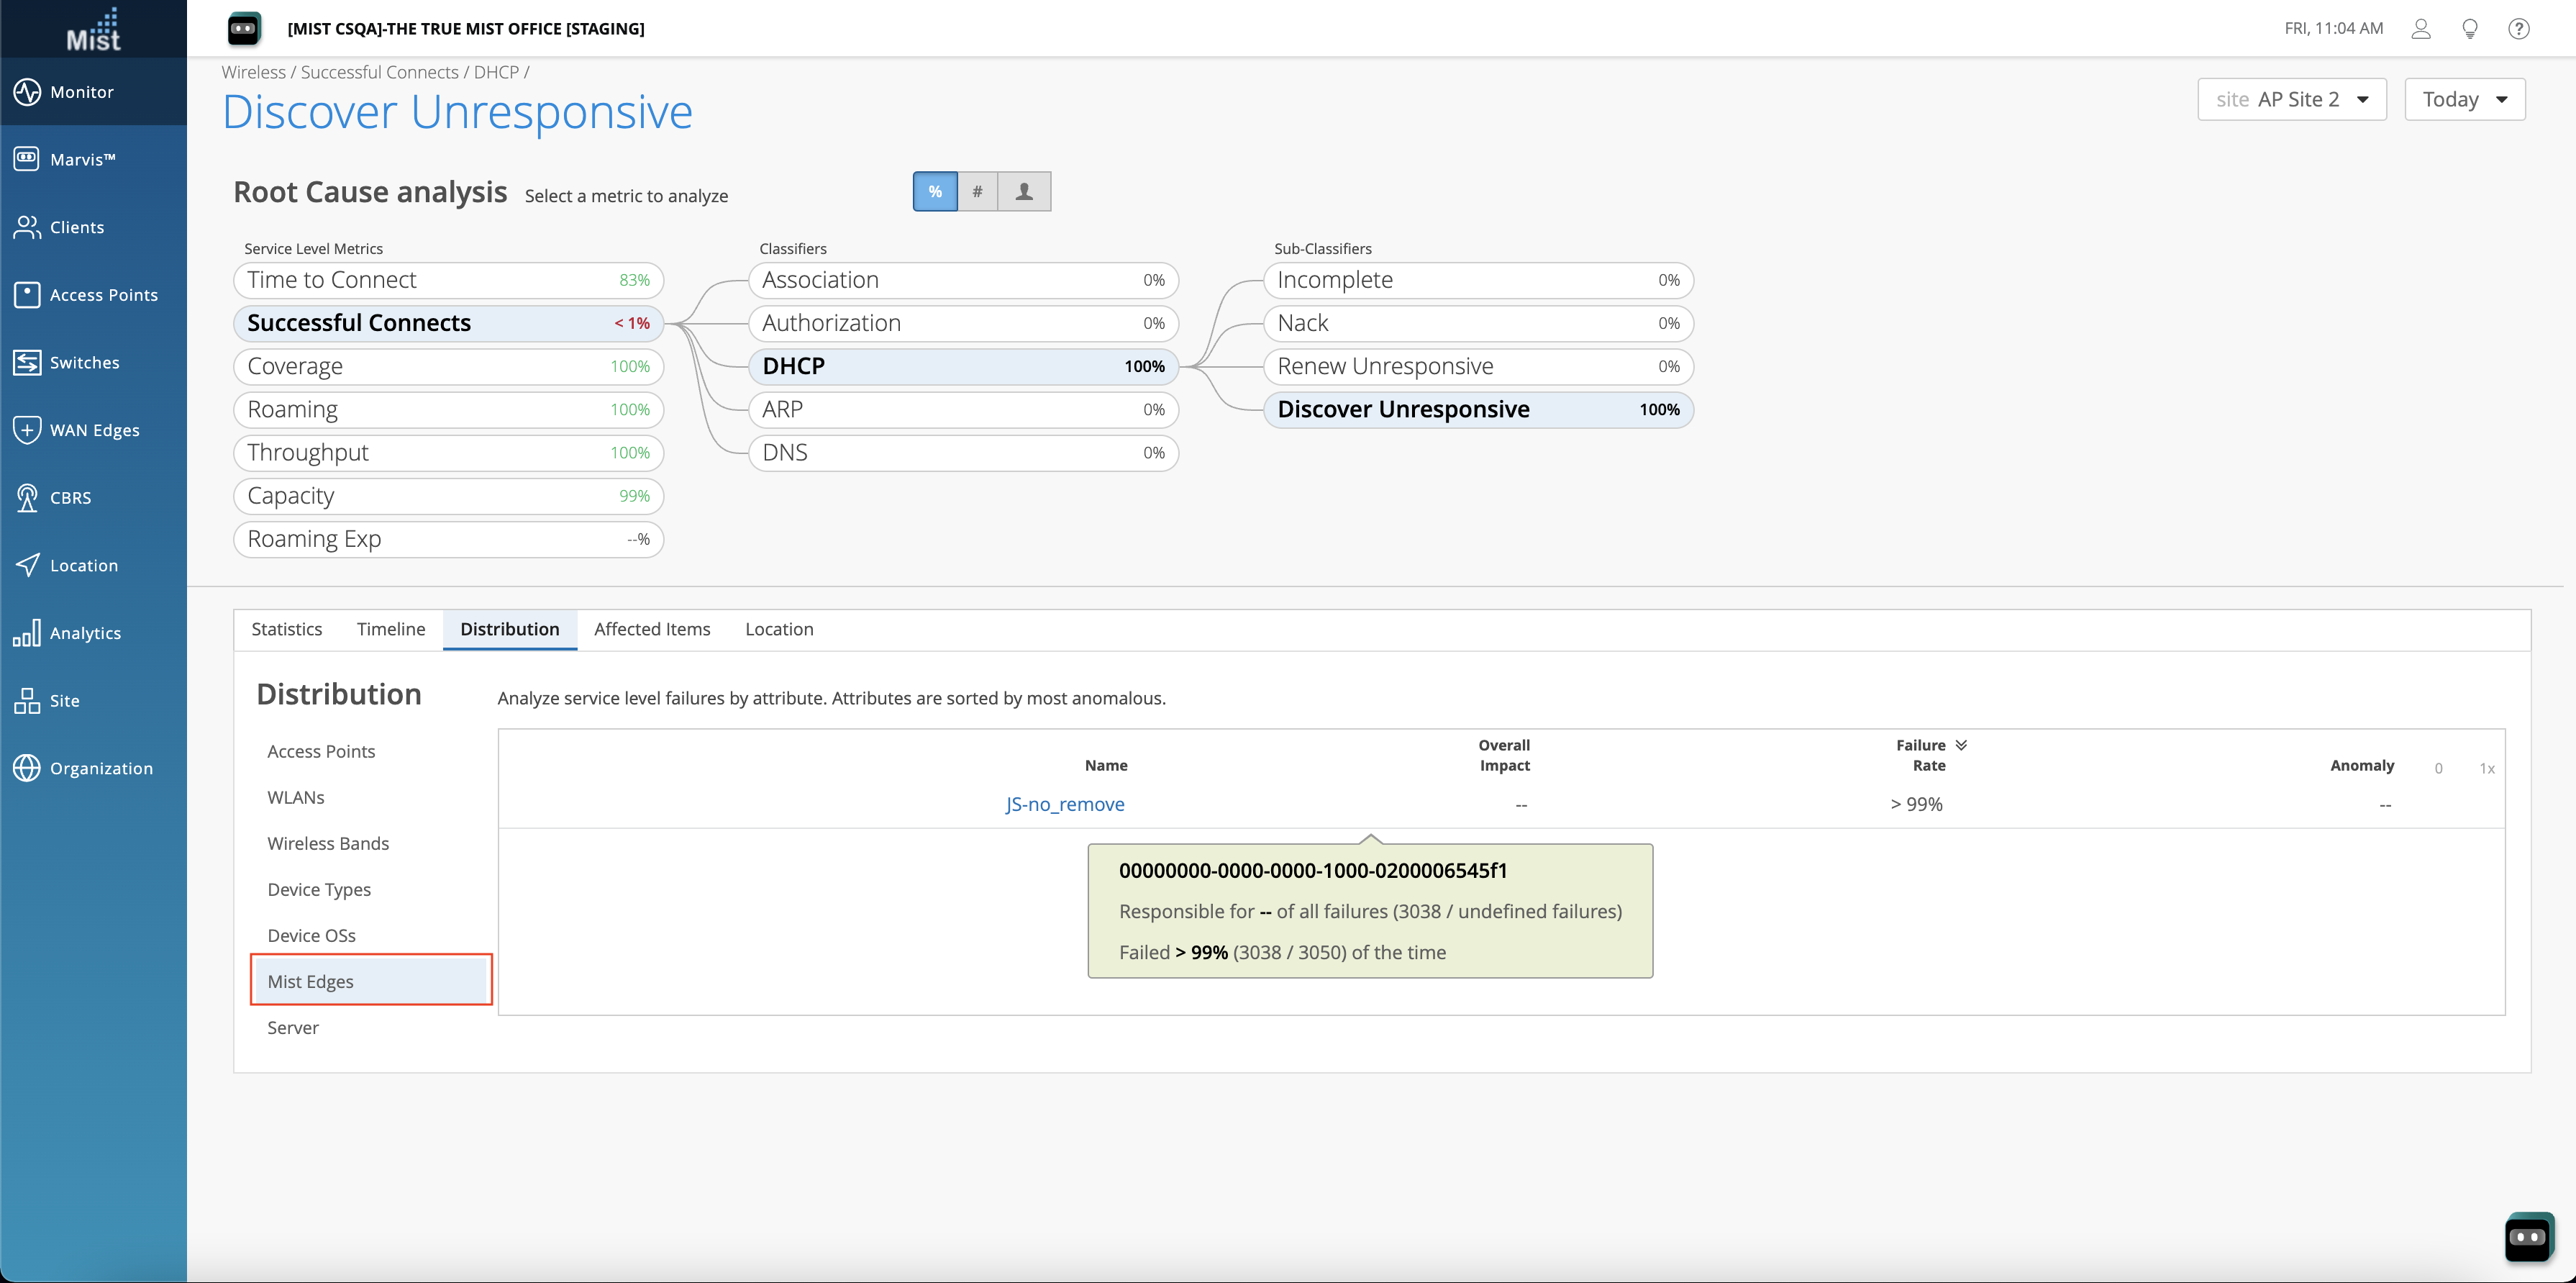Sort by Failure Rate column arrow
Viewport: 2576px width, 1283px height.
[1960, 745]
